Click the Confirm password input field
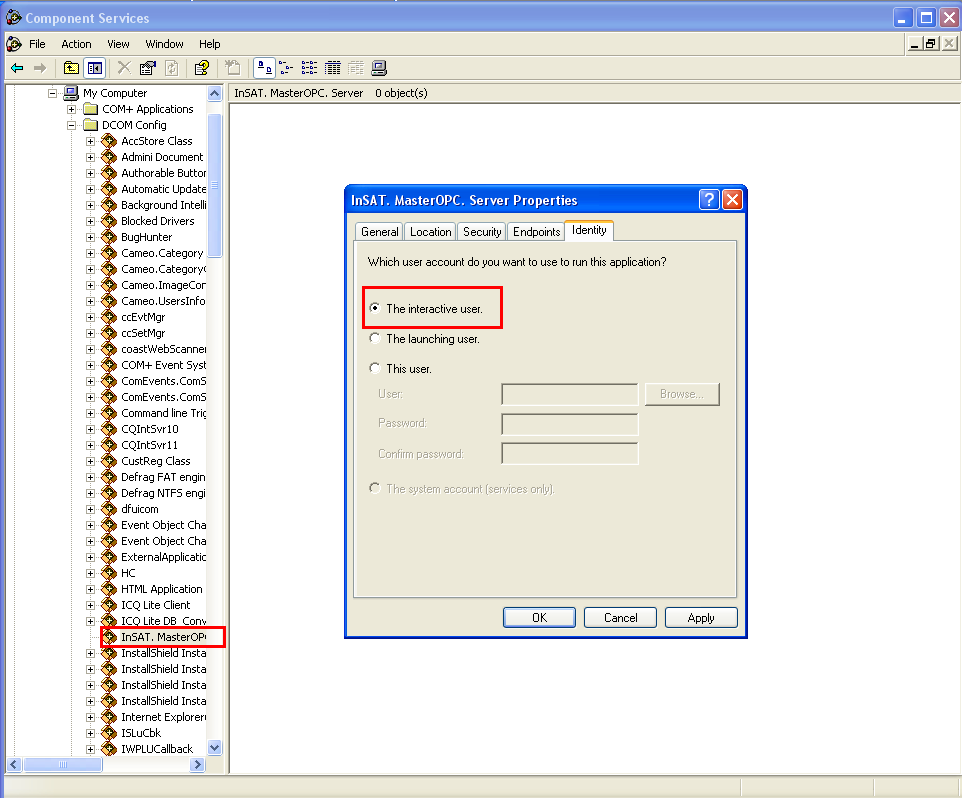Image resolution: width=962 pixels, height=798 pixels. pos(569,453)
